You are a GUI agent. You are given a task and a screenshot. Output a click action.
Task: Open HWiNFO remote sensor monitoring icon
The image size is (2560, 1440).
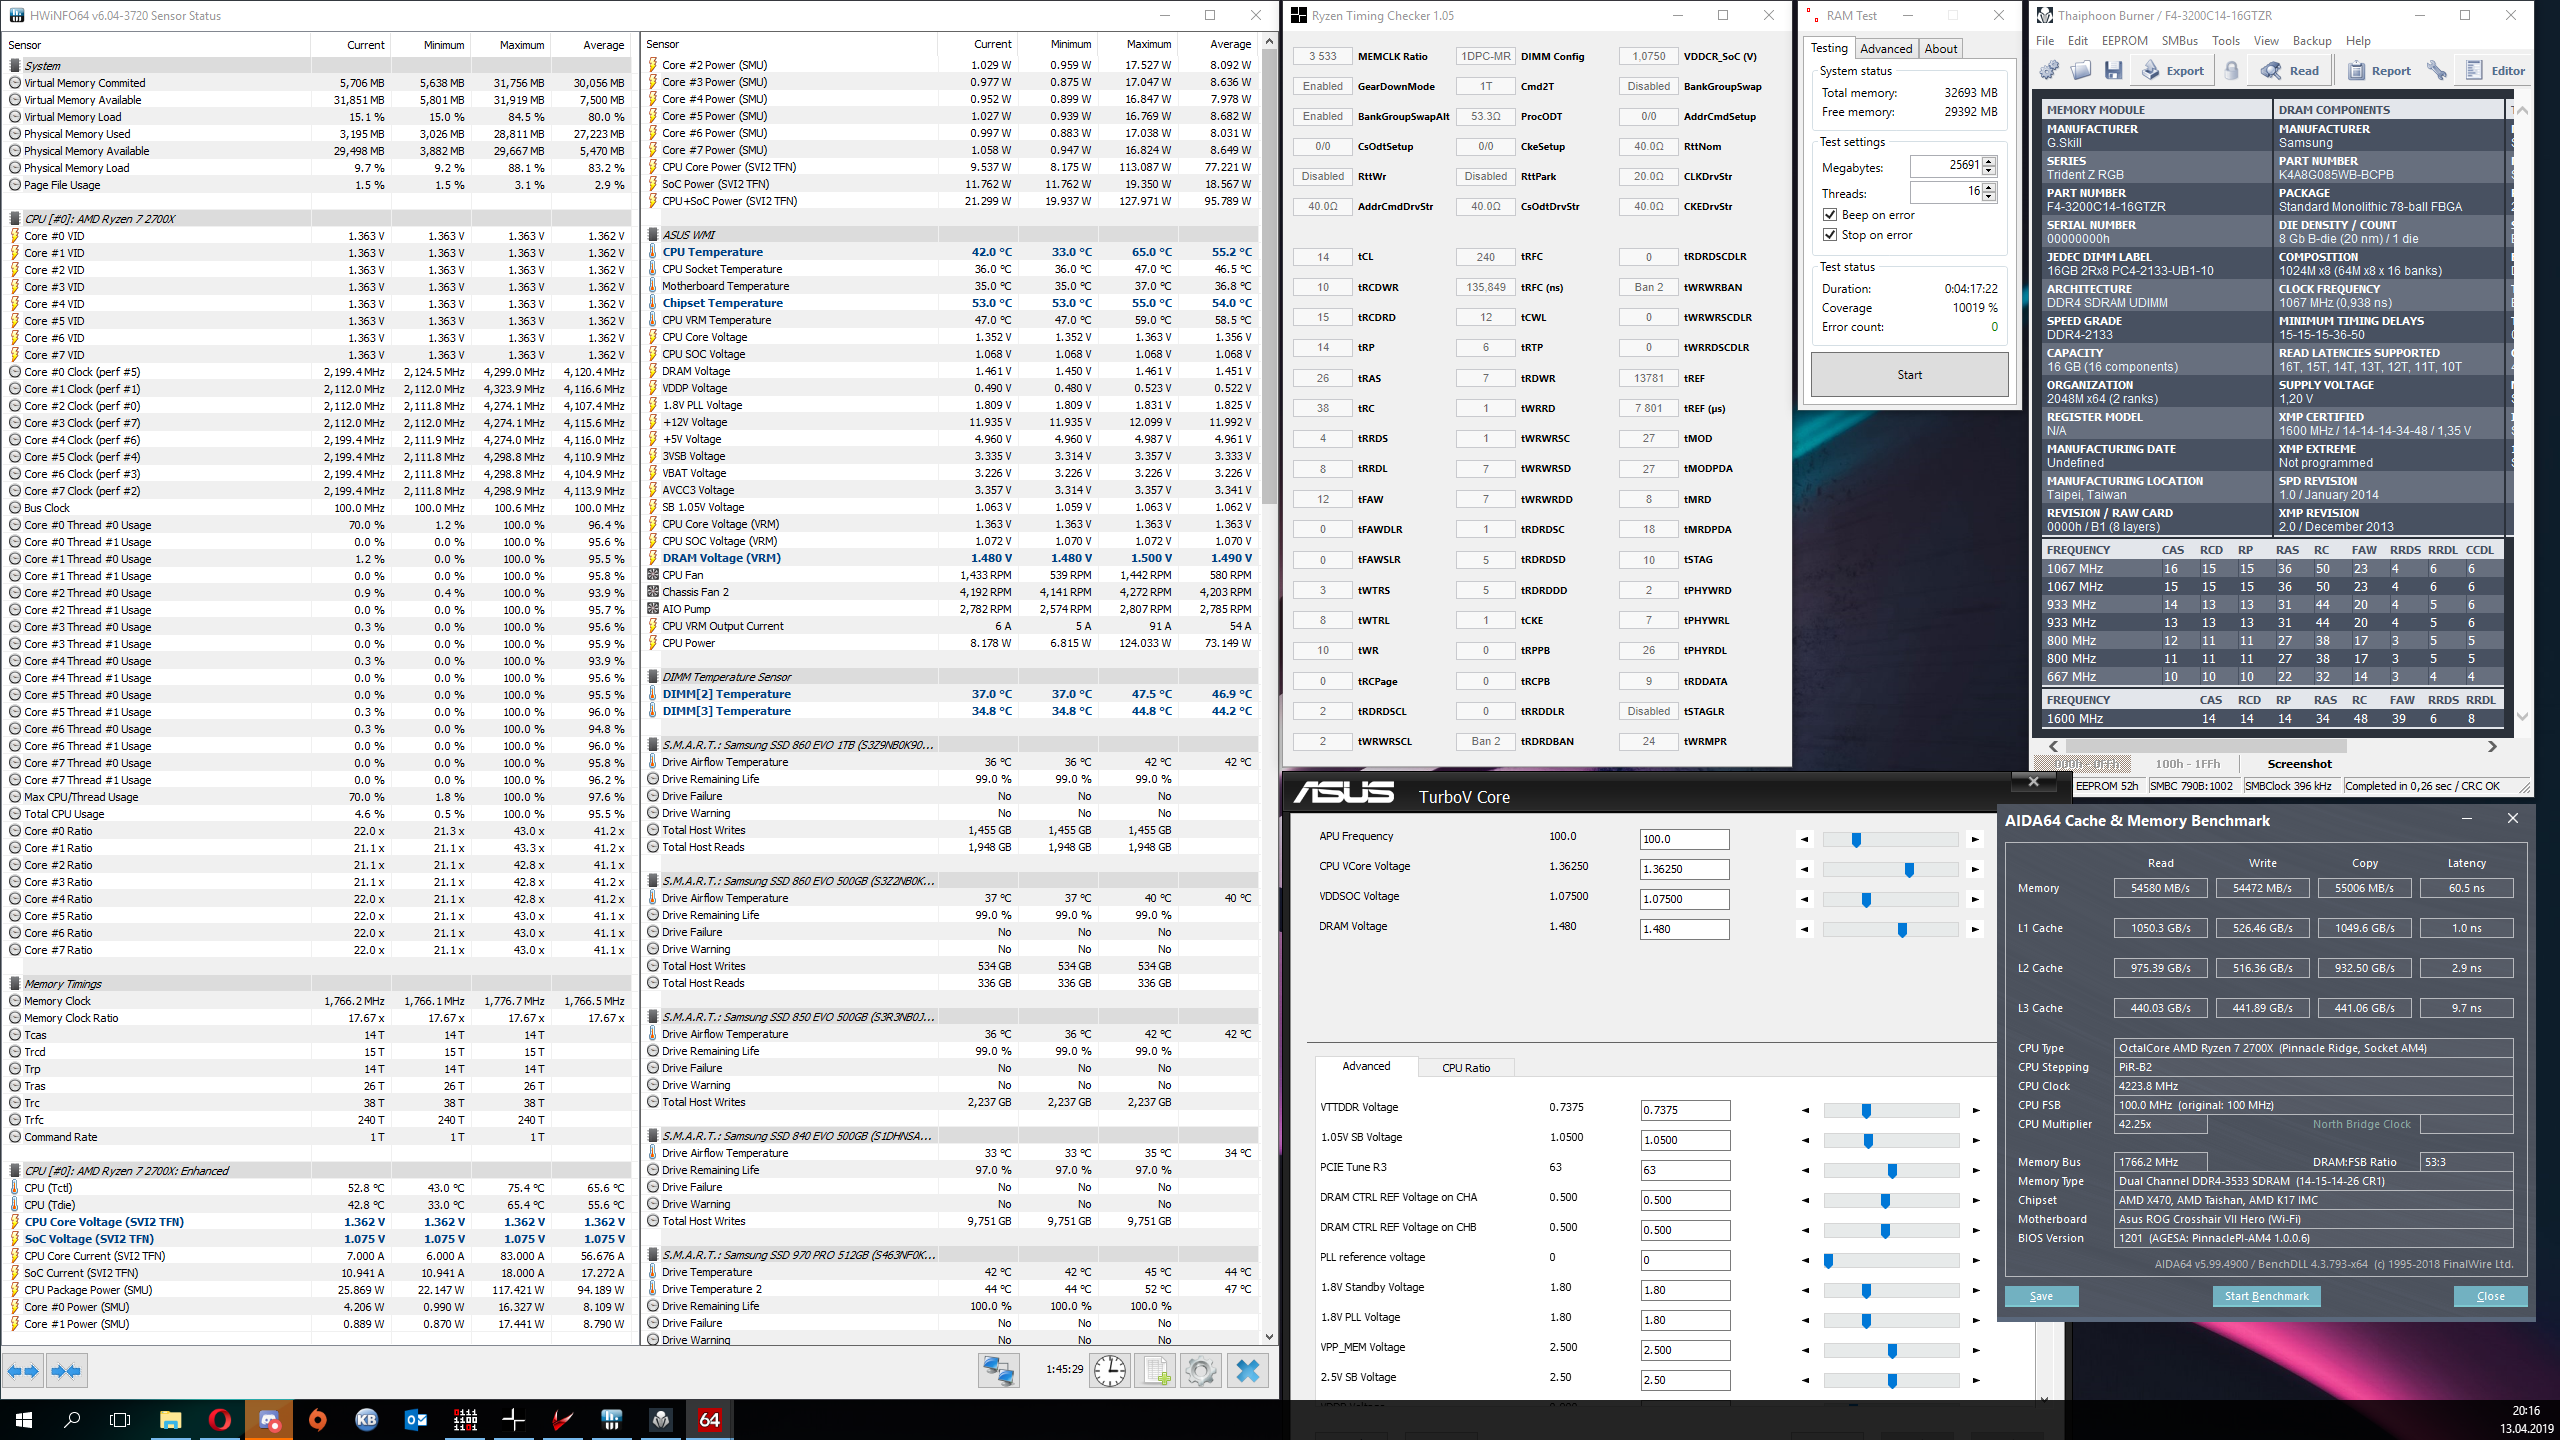998,1371
